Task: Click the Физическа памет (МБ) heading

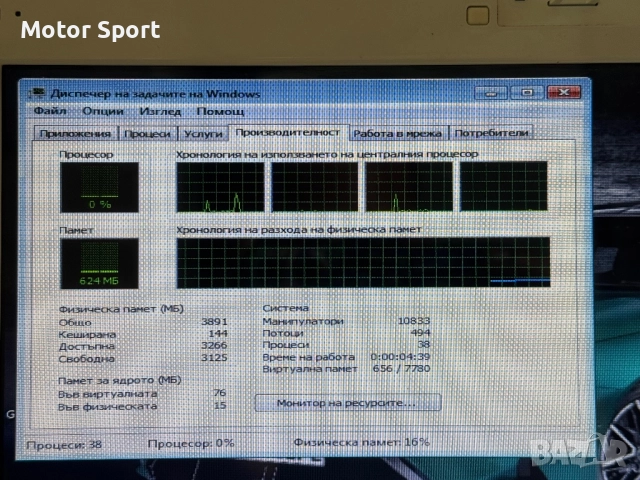Action: [x=121, y=309]
